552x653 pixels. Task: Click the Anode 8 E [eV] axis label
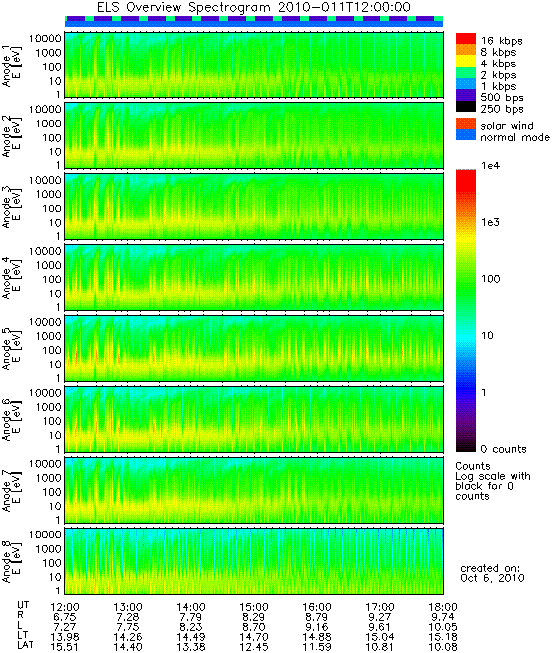tap(12, 561)
